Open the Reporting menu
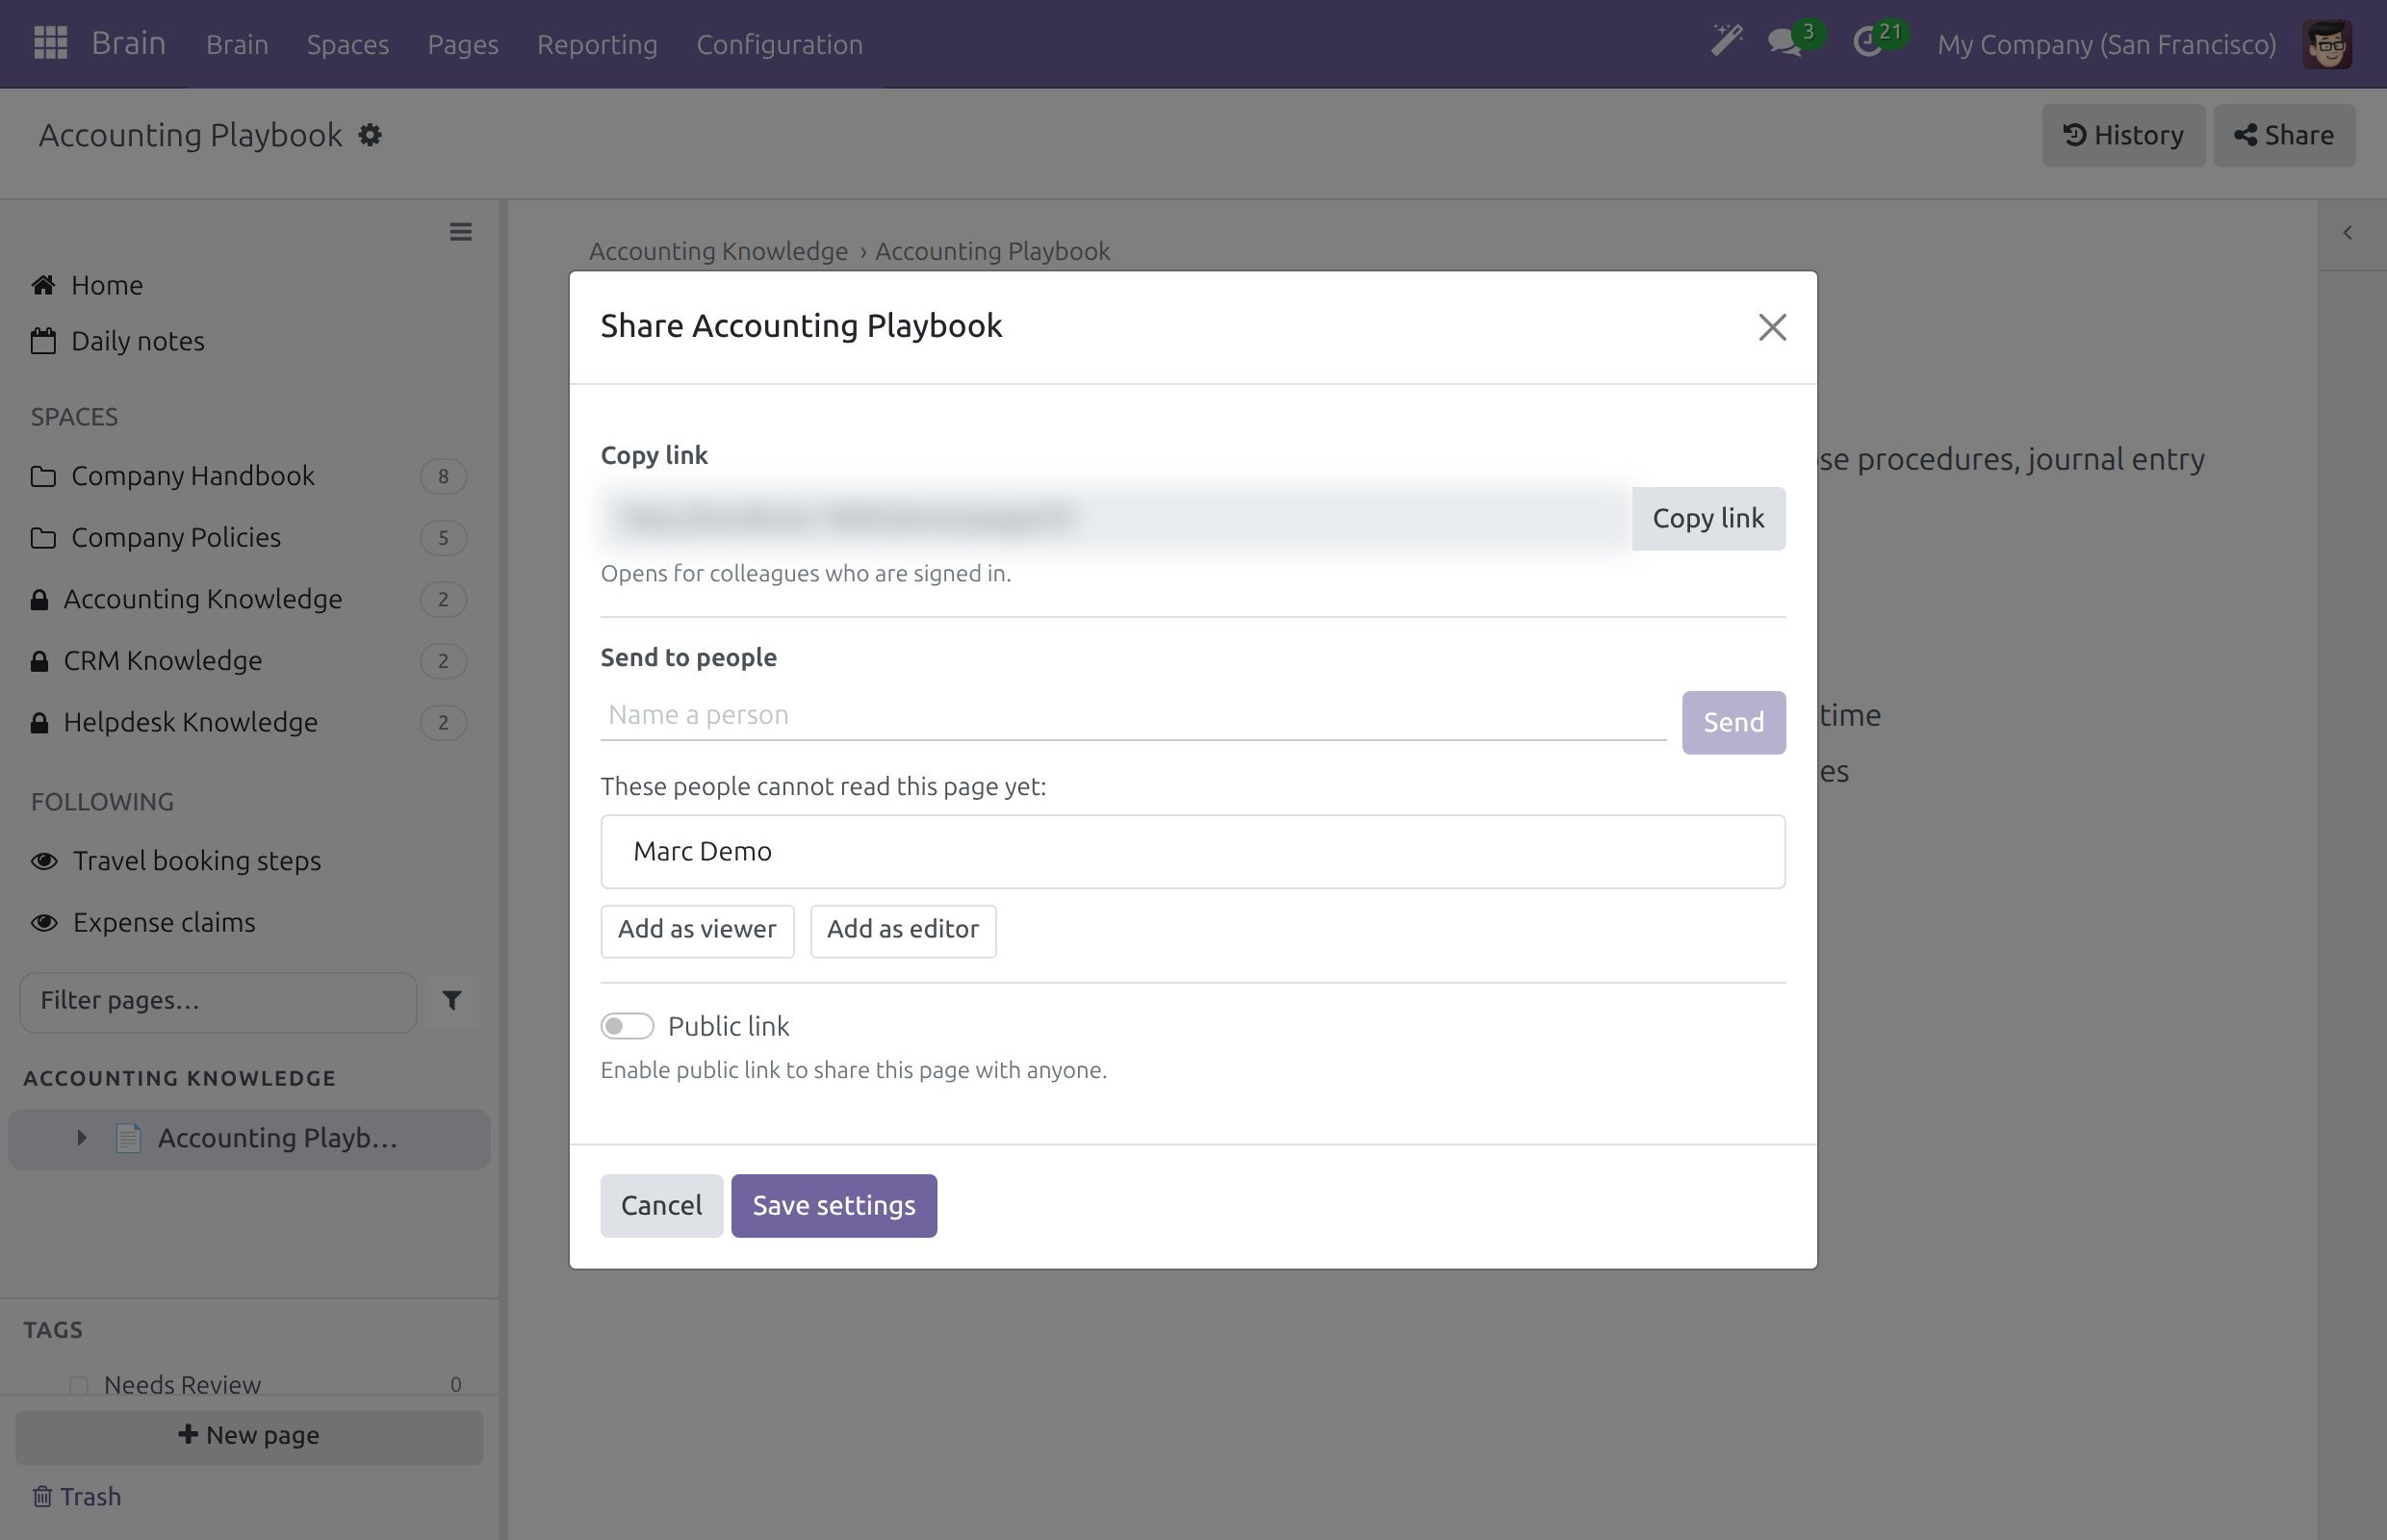 pos(597,44)
